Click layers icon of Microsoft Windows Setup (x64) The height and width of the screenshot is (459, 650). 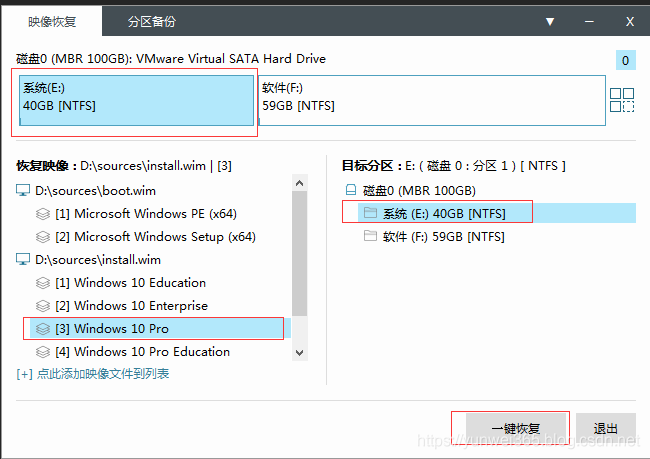[x=43, y=237]
